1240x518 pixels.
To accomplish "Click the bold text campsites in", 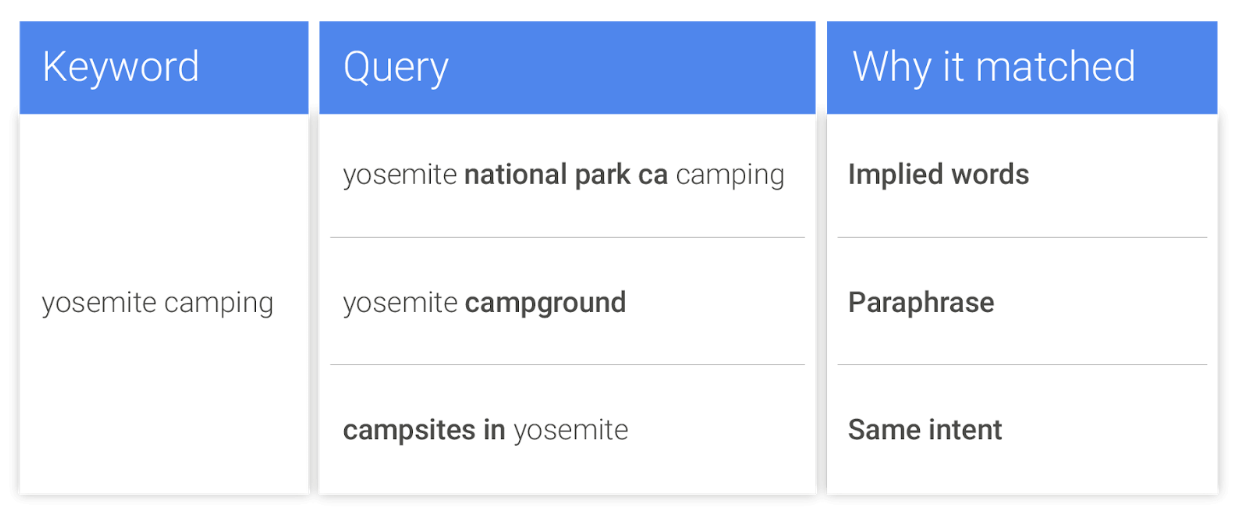I will pos(424,431).
